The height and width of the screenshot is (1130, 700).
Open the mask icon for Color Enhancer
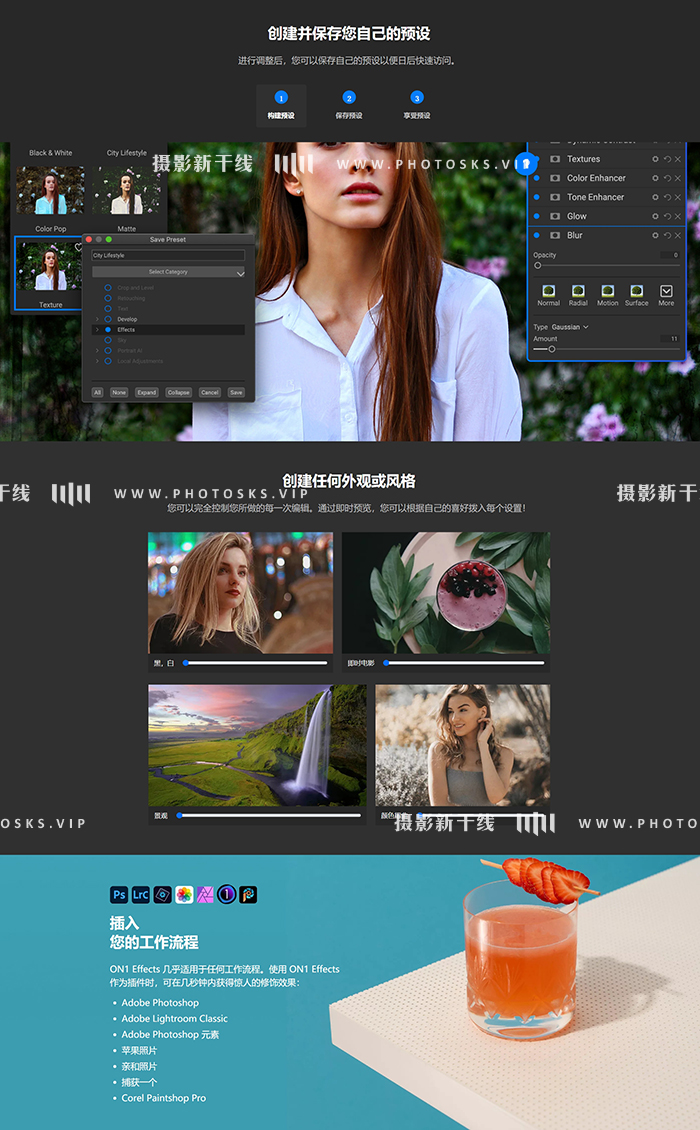pyautogui.click(x=555, y=178)
